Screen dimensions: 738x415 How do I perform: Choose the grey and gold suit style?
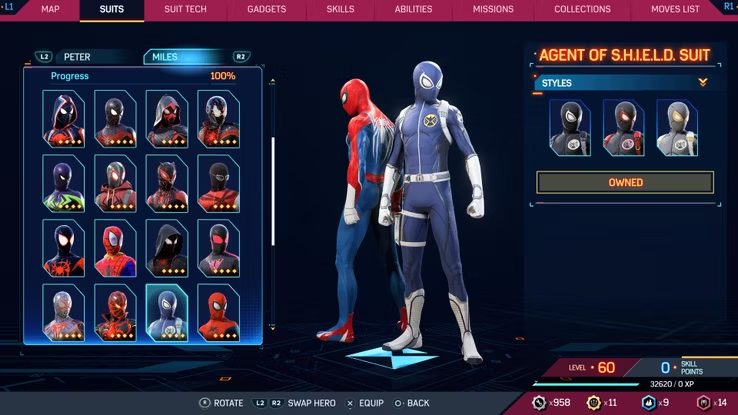(x=677, y=127)
